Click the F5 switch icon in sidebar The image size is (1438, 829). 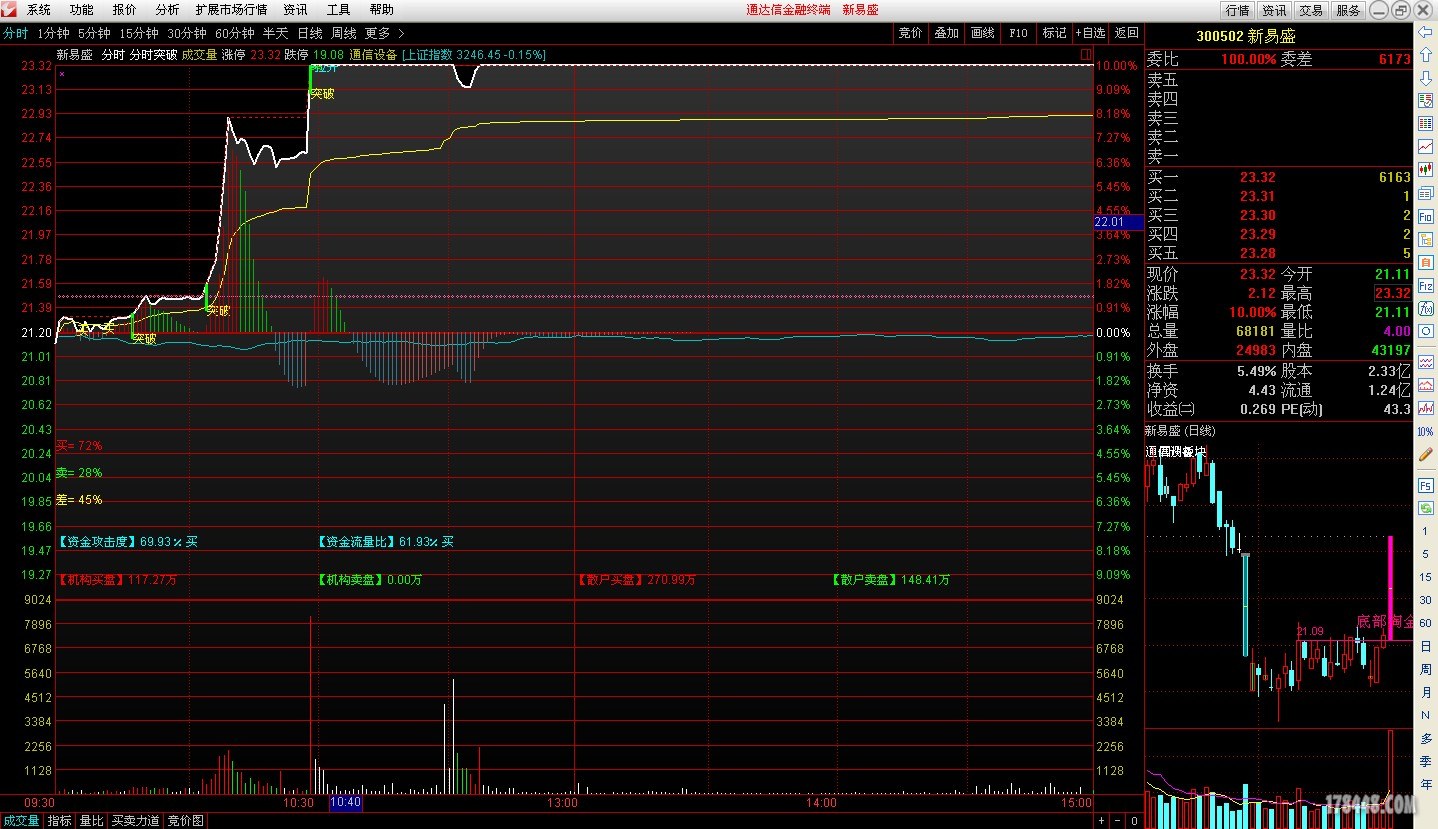tap(1426, 485)
